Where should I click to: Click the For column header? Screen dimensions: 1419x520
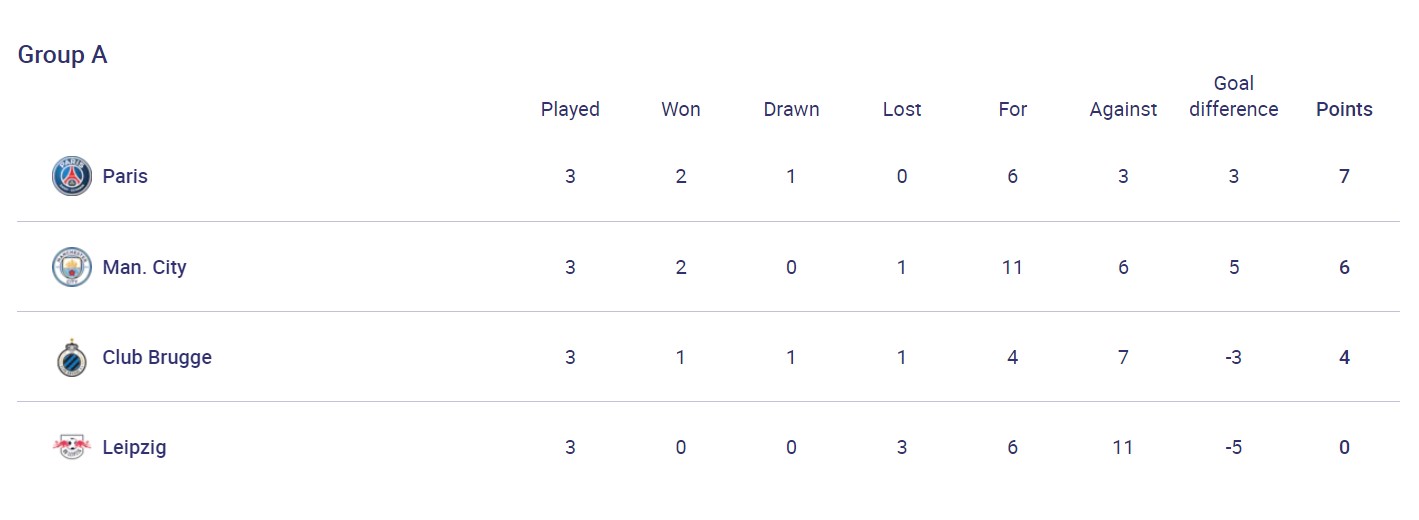point(1012,109)
